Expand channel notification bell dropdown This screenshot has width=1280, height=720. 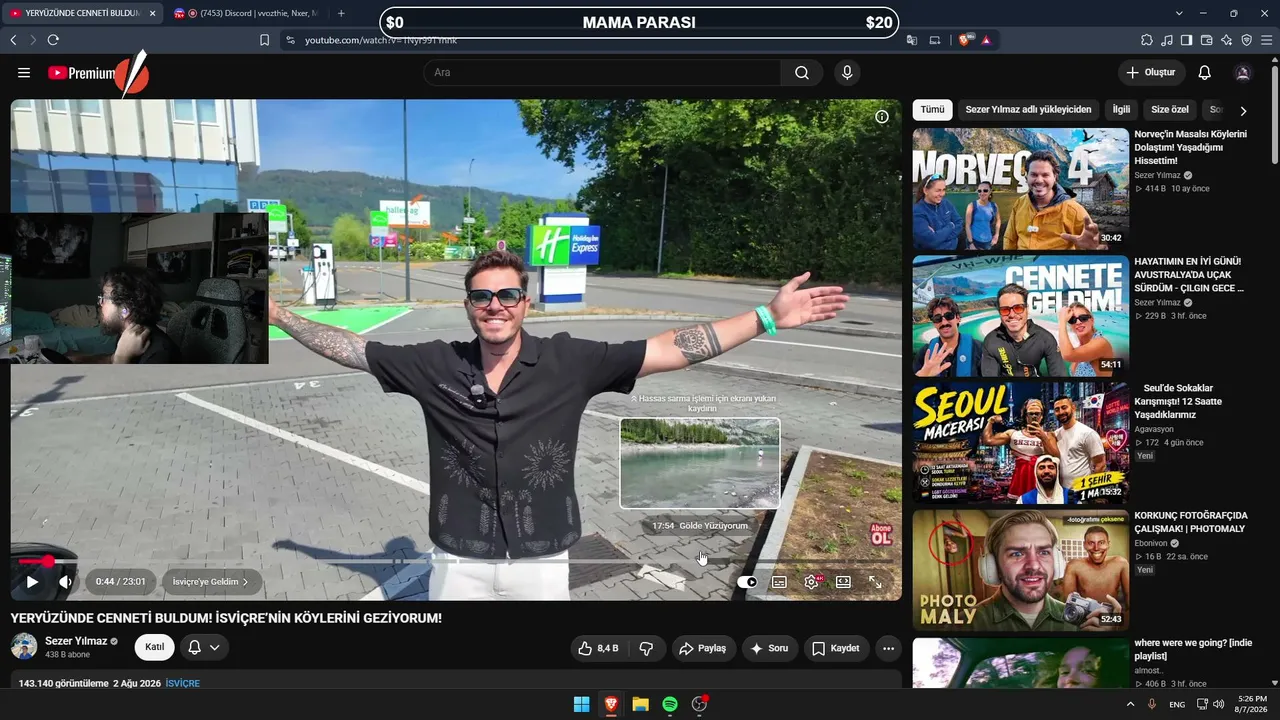coord(204,647)
